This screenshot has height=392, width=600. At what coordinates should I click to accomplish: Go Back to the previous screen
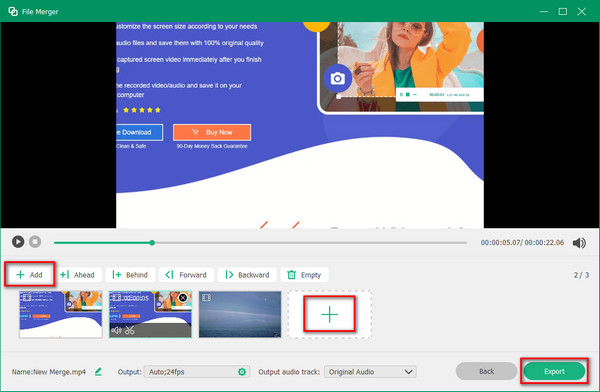pos(486,371)
